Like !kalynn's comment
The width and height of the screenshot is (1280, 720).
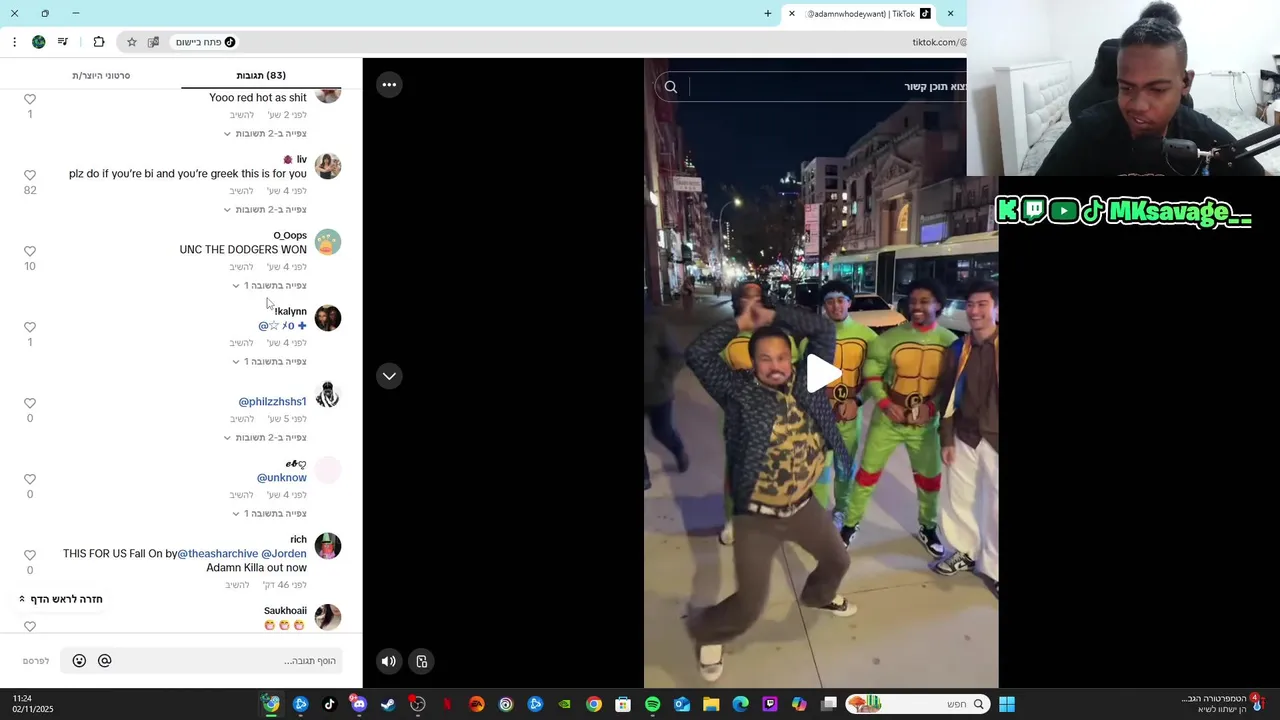coord(29,327)
